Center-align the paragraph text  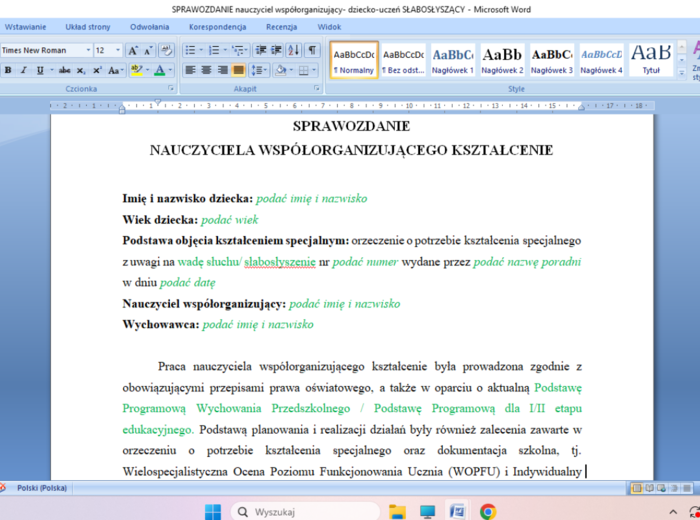coord(206,70)
